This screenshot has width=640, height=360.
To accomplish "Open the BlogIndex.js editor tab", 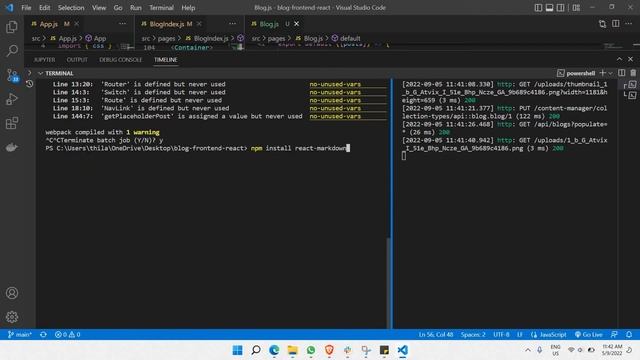I will coord(167,24).
